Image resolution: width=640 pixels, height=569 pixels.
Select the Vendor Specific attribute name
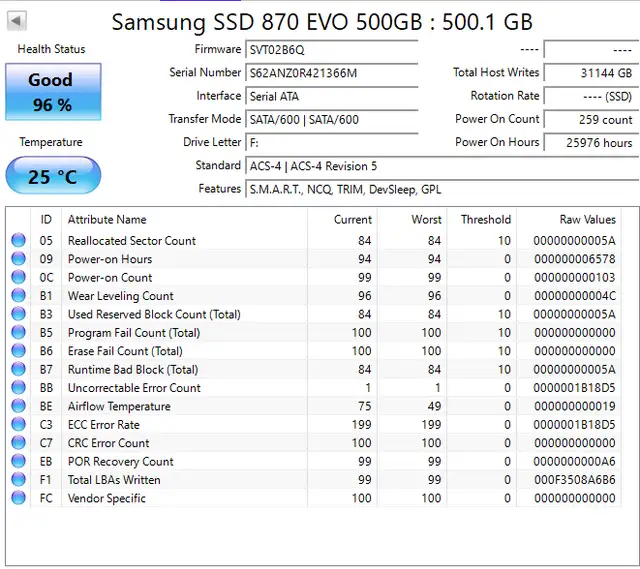click(x=107, y=498)
